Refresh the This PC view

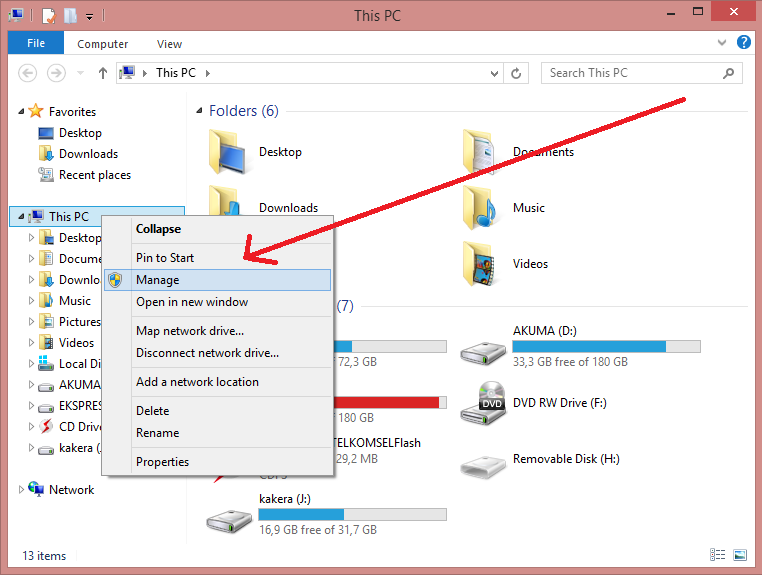[x=516, y=73]
